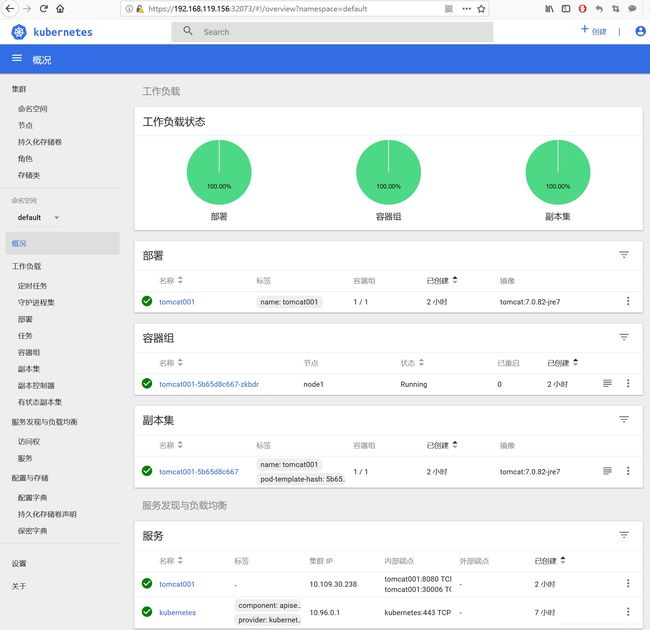
Task: Click the 部署 100% pie chart
Action: tap(219, 172)
